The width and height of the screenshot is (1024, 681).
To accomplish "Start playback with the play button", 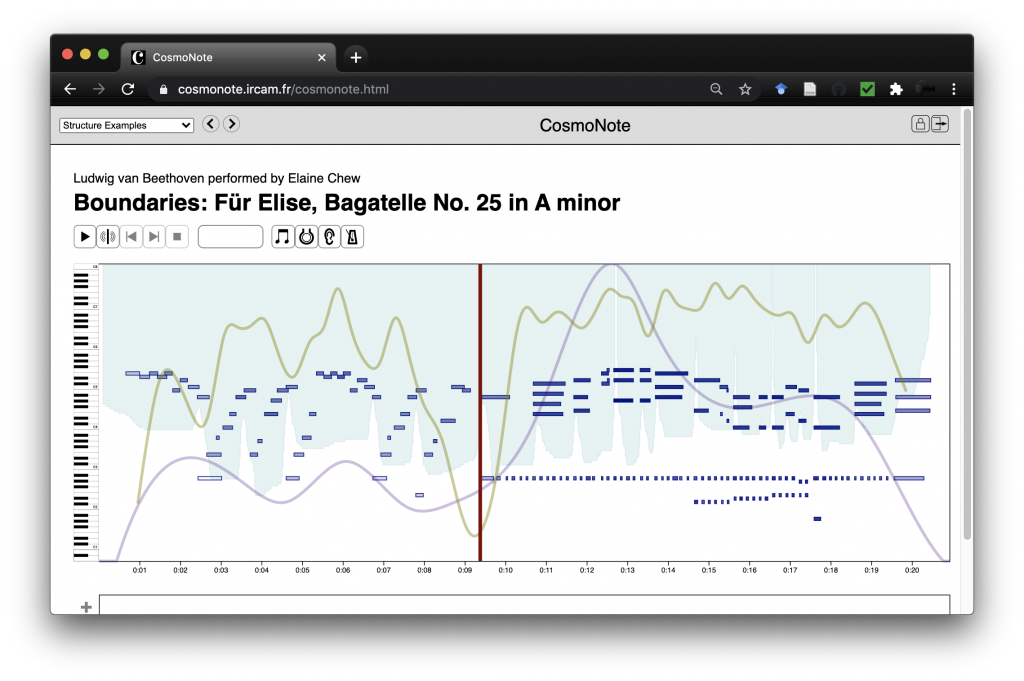I will pos(85,237).
